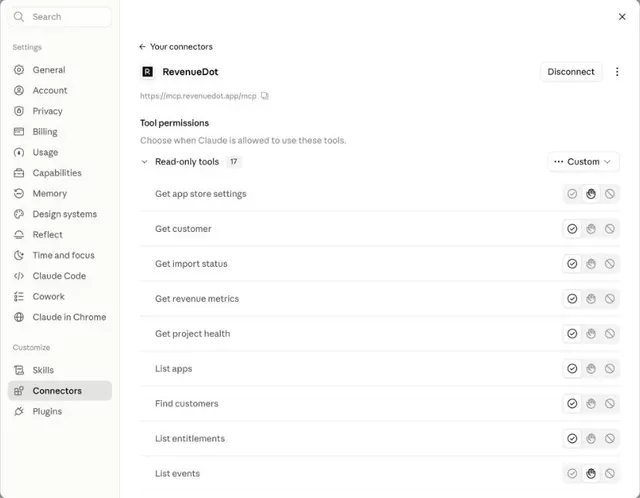Image resolution: width=640 pixels, height=498 pixels.
Task: Block the List entitlements tool
Action: click(x=609, y=438)
